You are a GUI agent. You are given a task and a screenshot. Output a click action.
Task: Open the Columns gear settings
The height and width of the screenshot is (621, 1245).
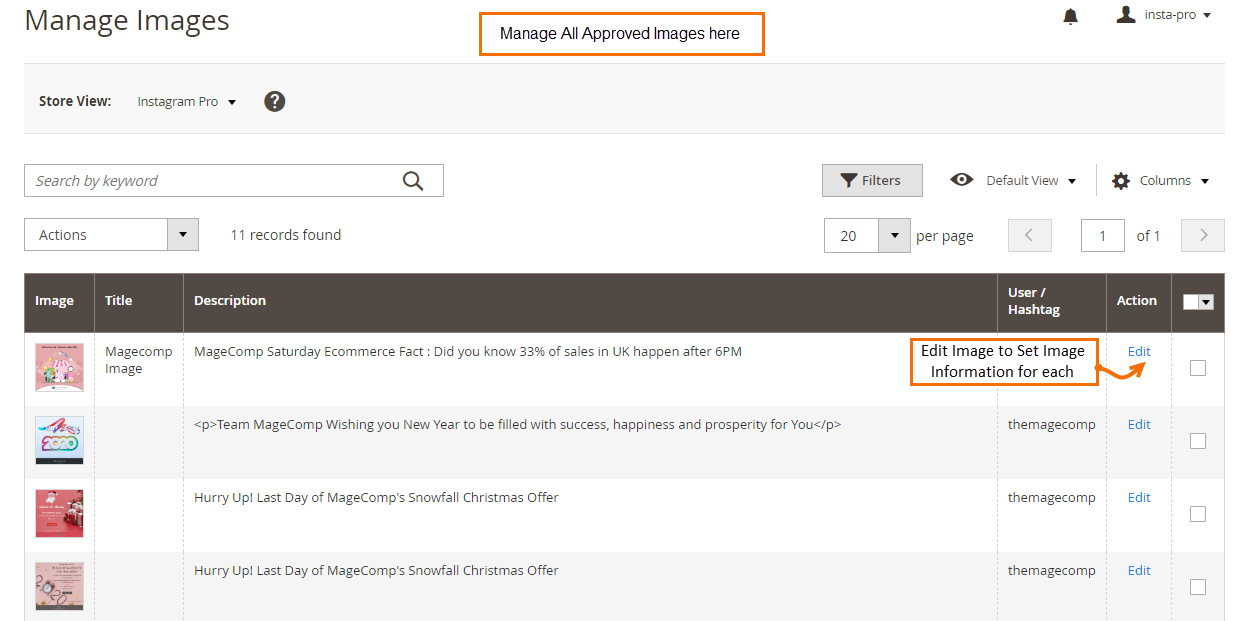point(1160,181)
